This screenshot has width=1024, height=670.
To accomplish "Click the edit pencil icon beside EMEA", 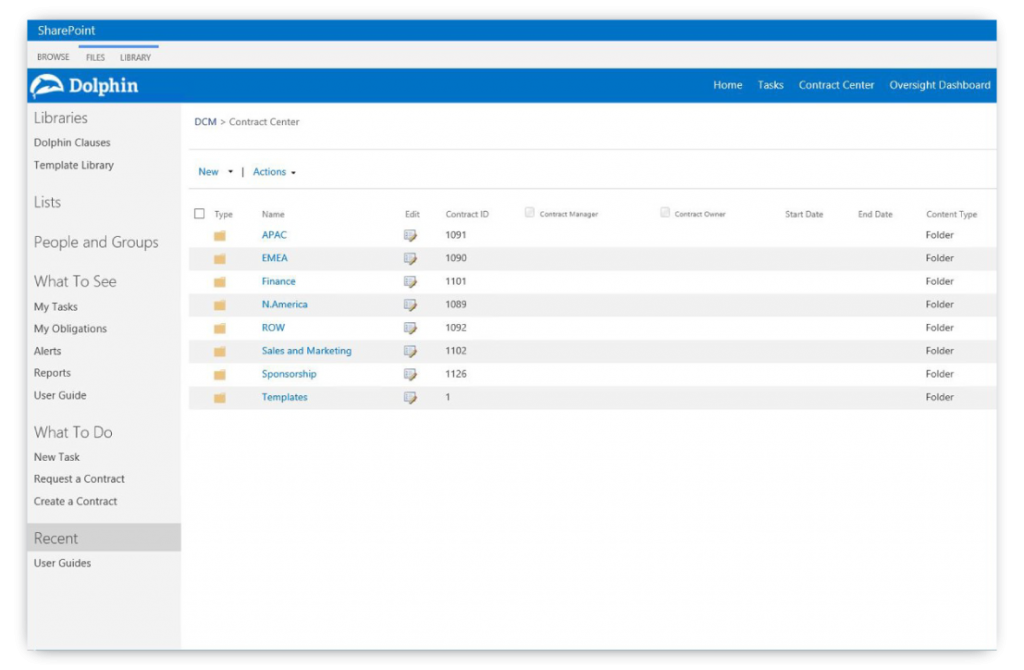I will (410, 258).
